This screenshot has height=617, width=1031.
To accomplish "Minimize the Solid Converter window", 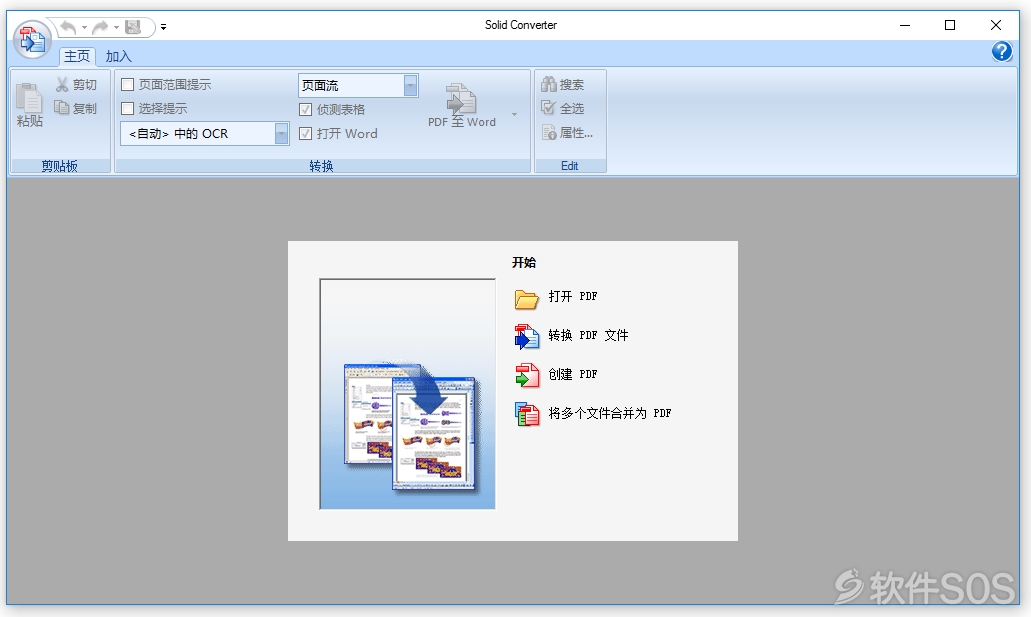I will [x=905, y=25].
